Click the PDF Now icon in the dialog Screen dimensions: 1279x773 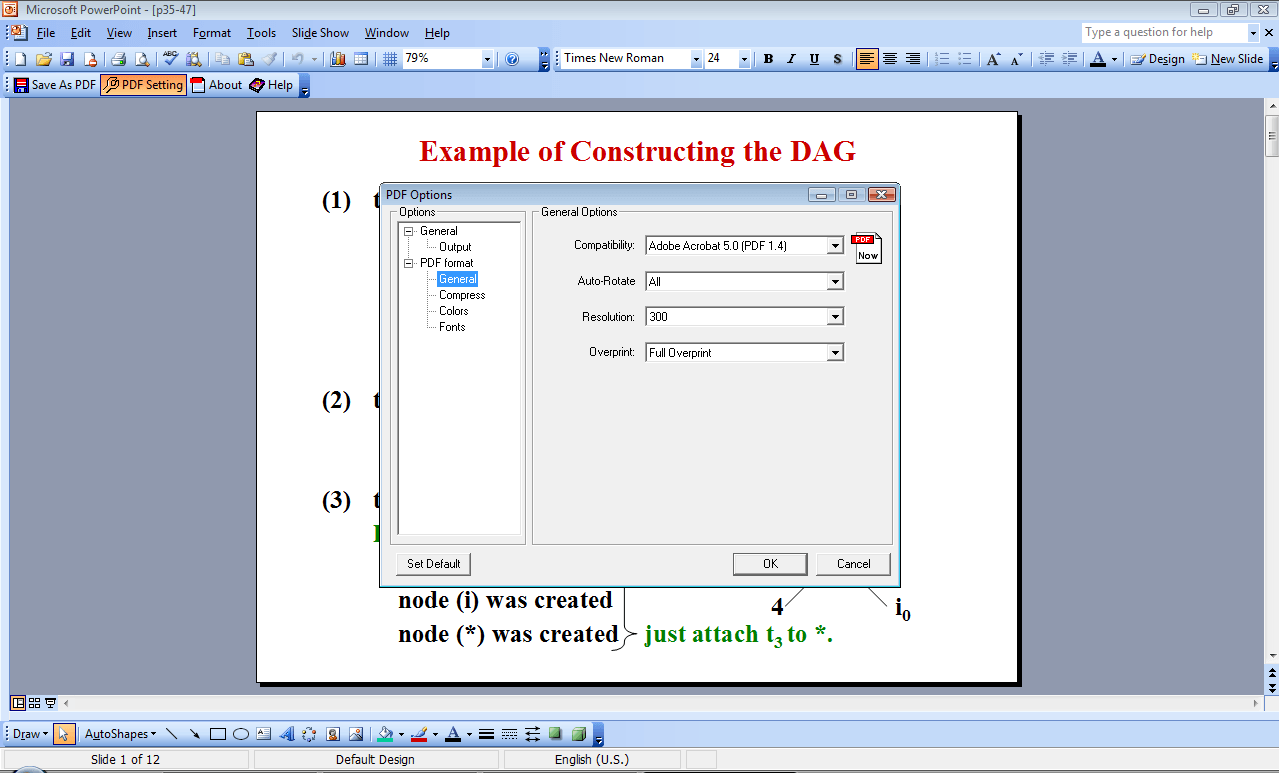(x=867, y=248)
